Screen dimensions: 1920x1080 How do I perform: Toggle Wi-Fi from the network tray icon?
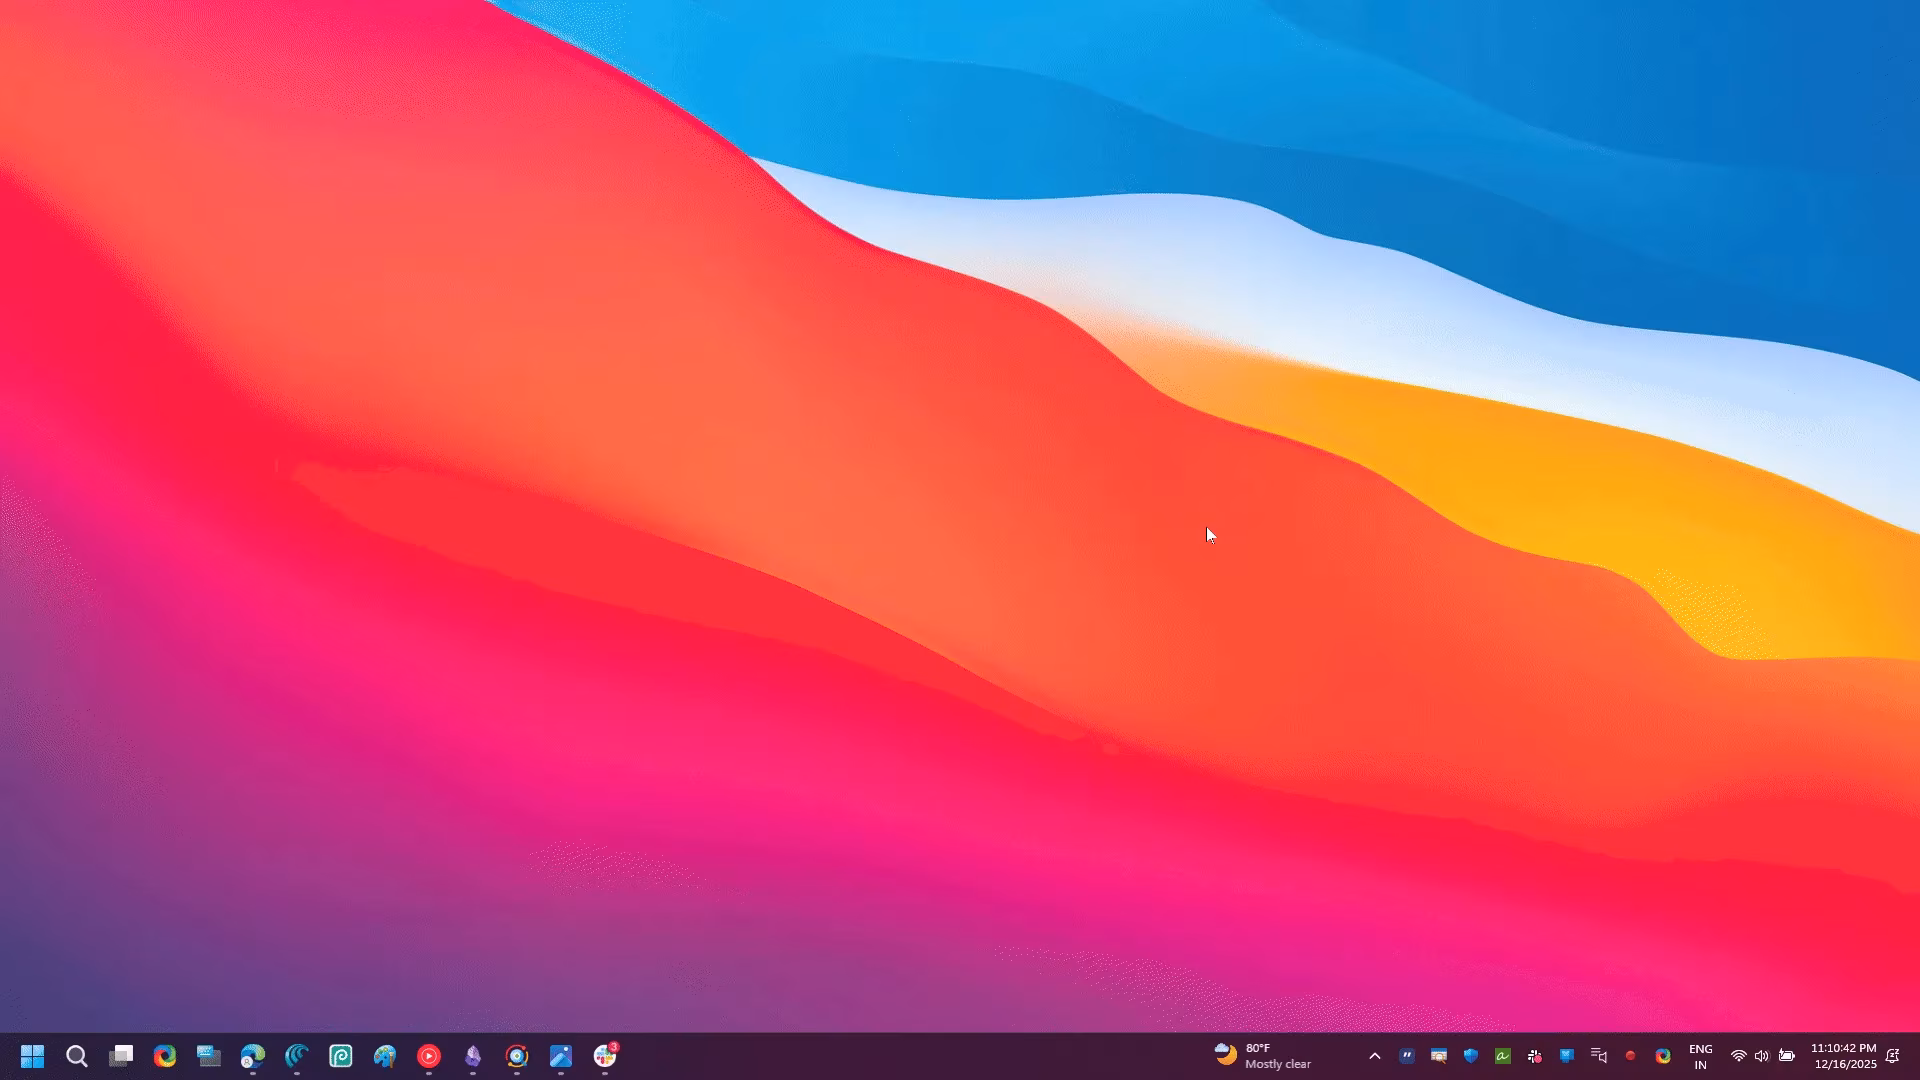[x=1738, y=1055]
